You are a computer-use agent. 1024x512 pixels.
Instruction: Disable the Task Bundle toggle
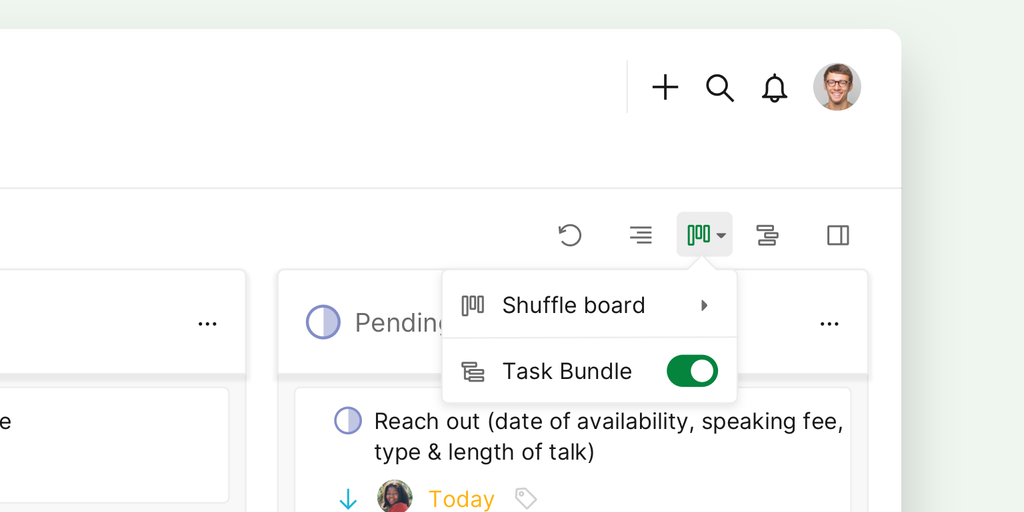(692, 371)
